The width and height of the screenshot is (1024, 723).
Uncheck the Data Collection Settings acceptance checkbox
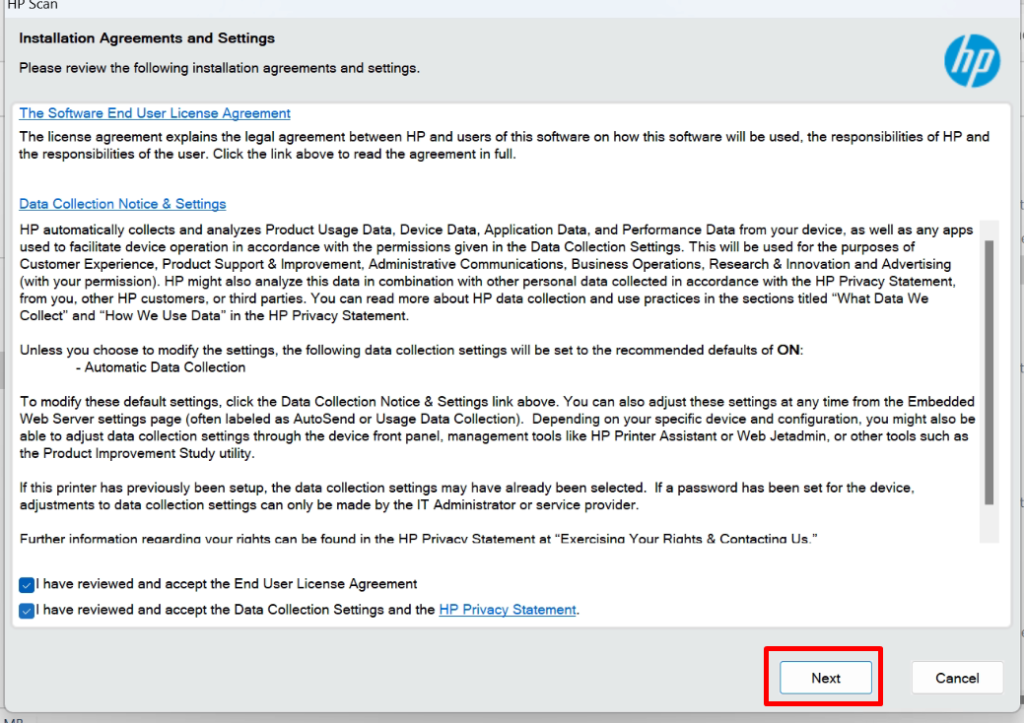pyautogui.click(x=27, y=610)
